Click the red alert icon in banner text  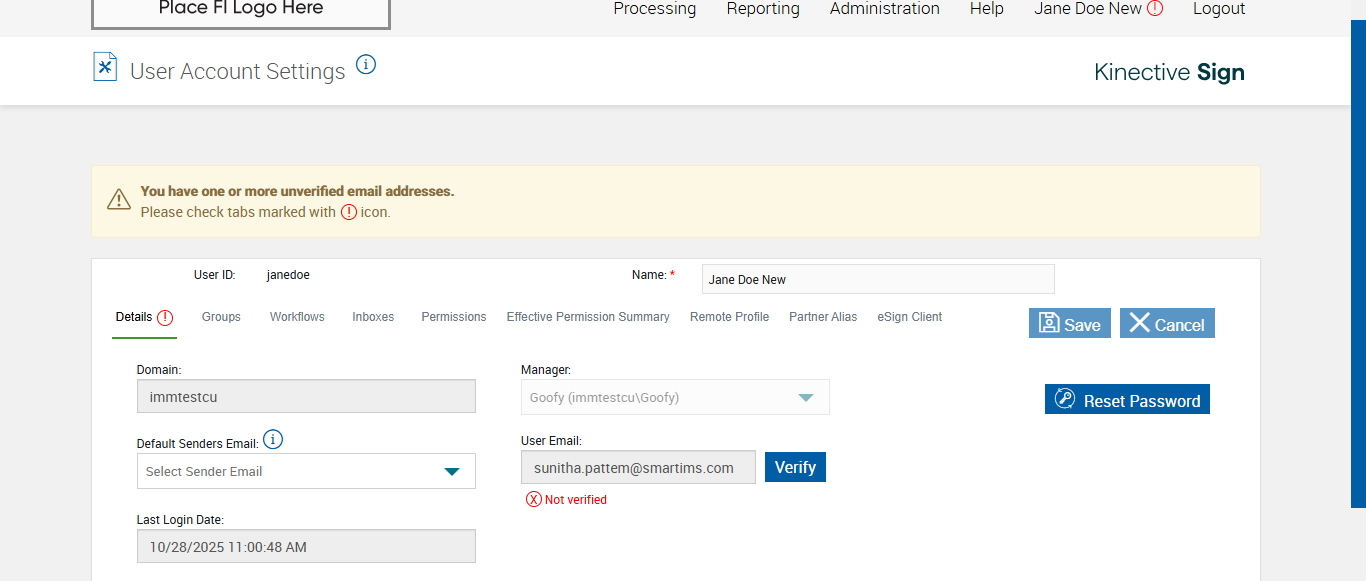(349, 212)
